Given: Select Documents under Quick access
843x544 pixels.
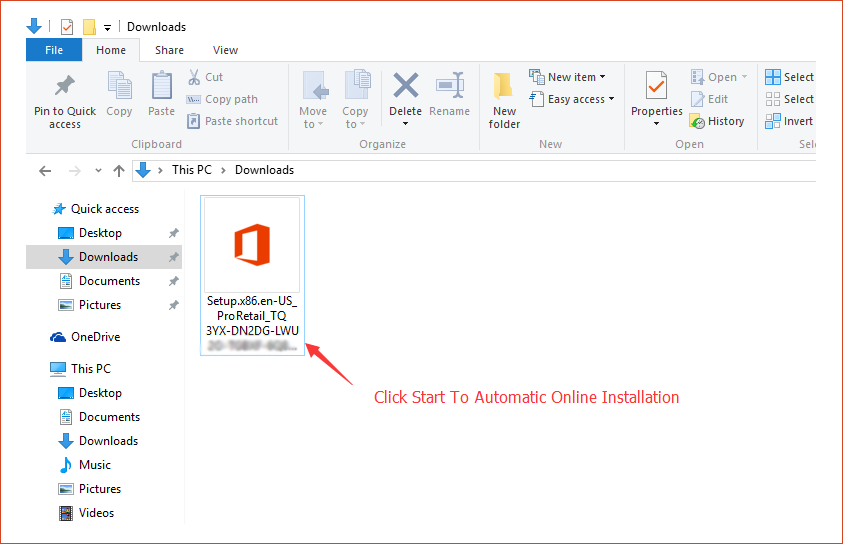Looking at the screenshot, I should [x=109, y=281].
